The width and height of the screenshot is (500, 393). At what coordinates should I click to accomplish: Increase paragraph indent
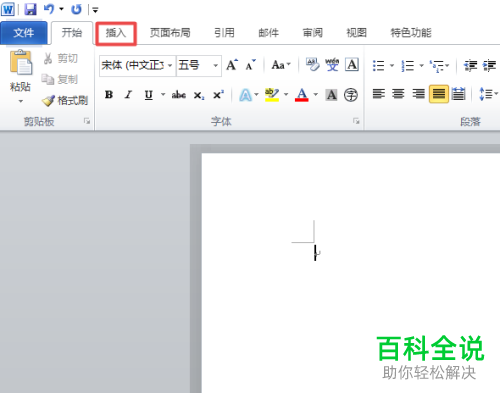click(x=490, y=65)
